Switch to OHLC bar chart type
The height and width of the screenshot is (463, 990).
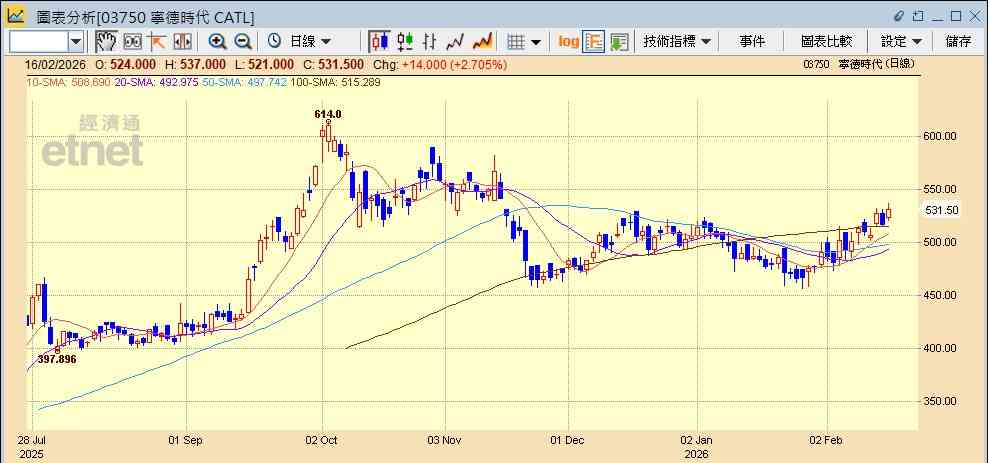[430, 42]
